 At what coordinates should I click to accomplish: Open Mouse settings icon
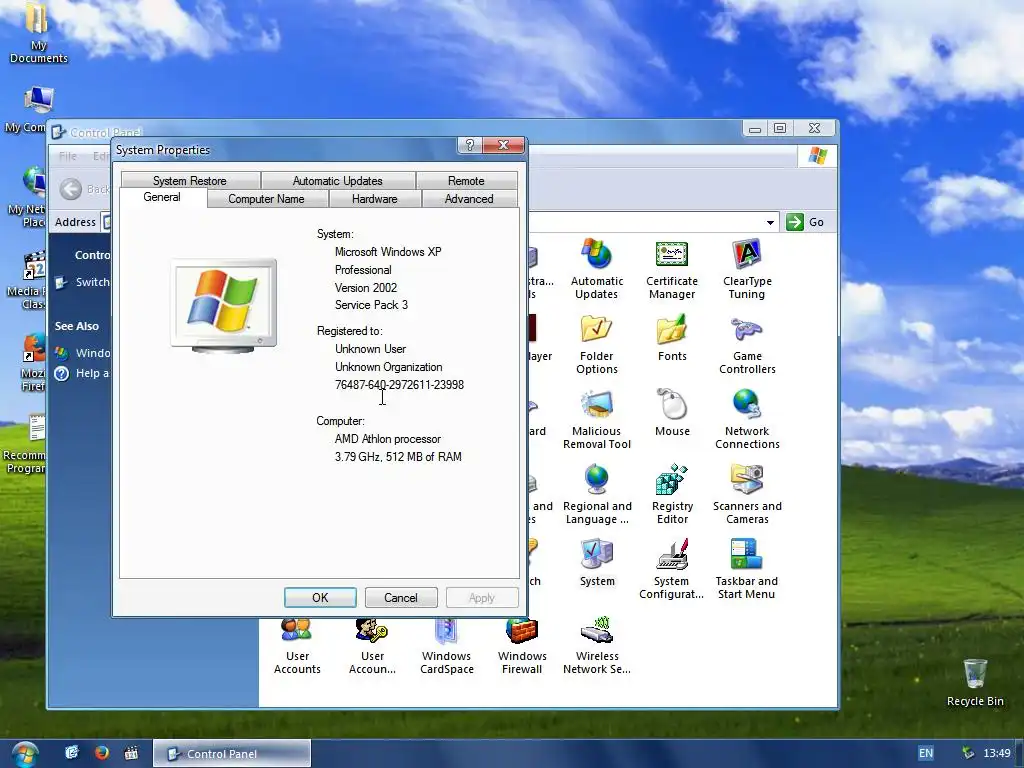[672, 413]
